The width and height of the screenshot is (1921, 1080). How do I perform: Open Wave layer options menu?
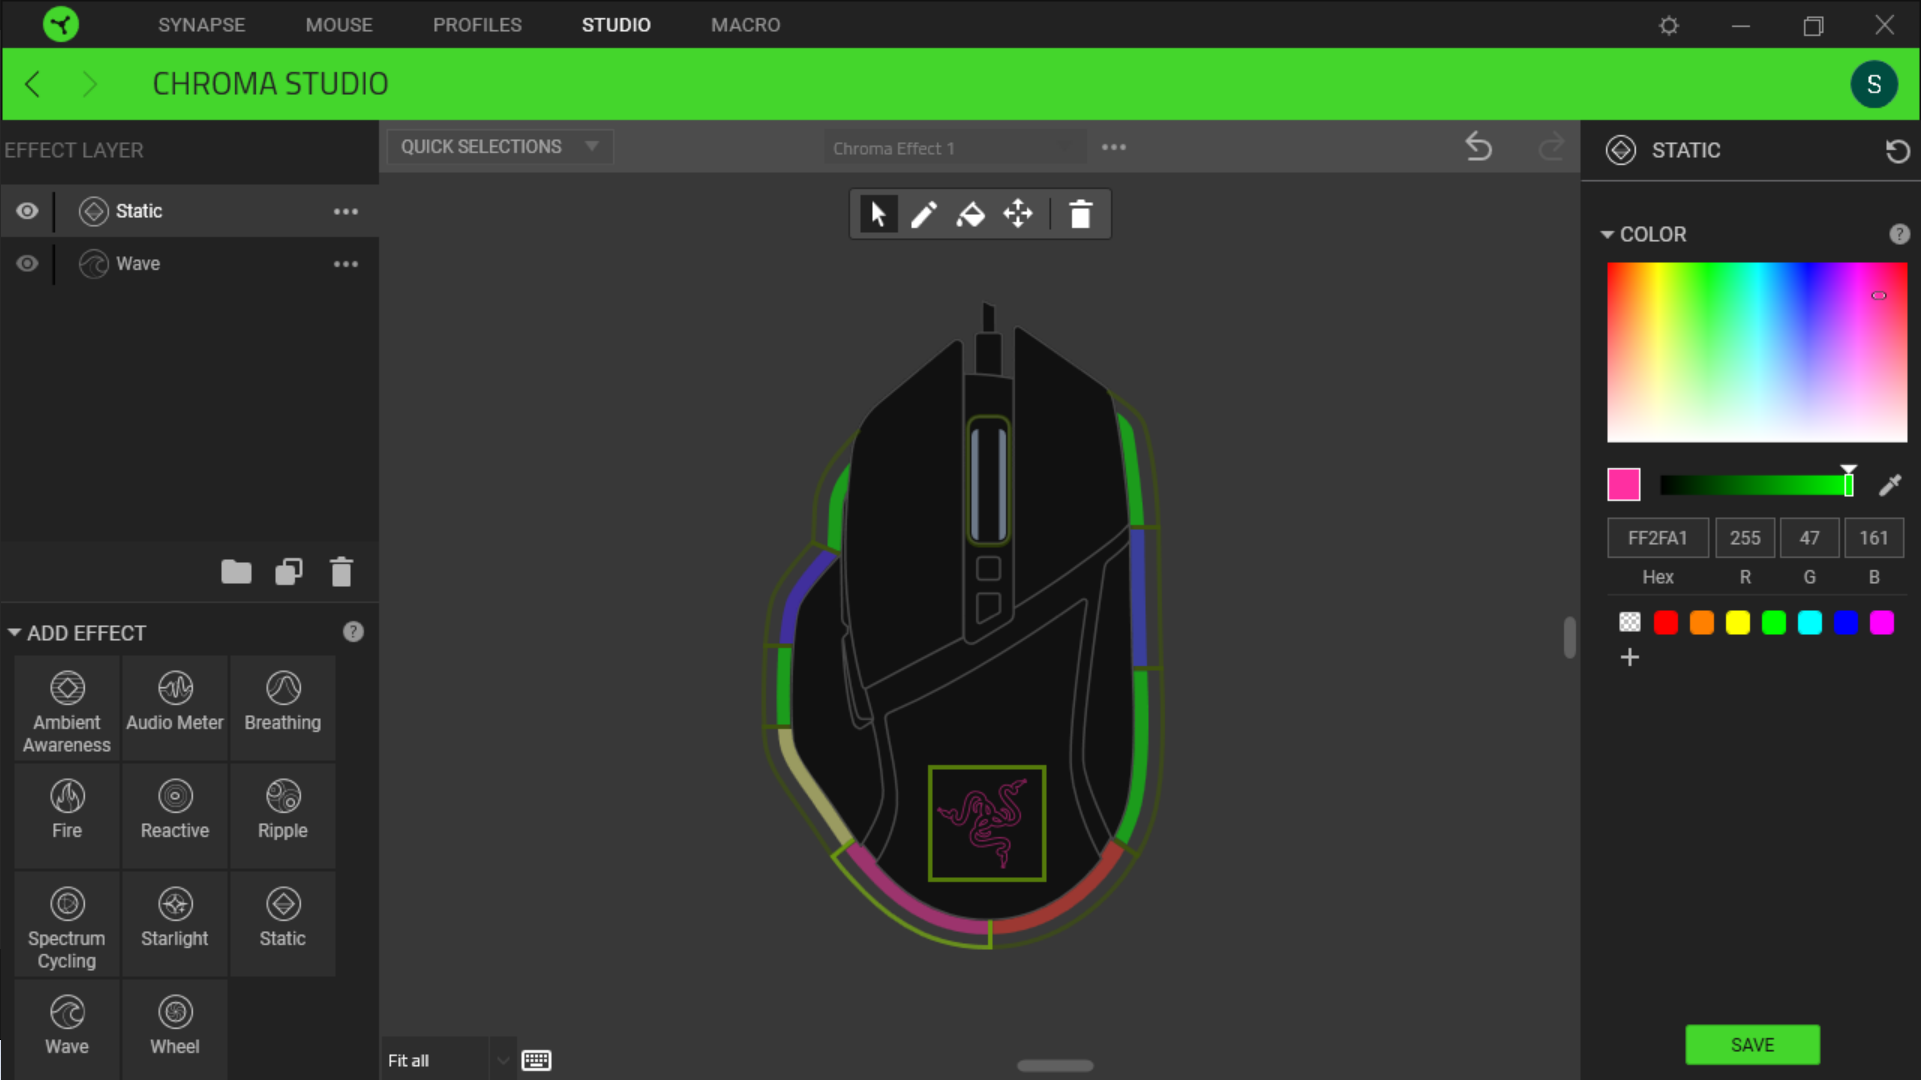345,264
